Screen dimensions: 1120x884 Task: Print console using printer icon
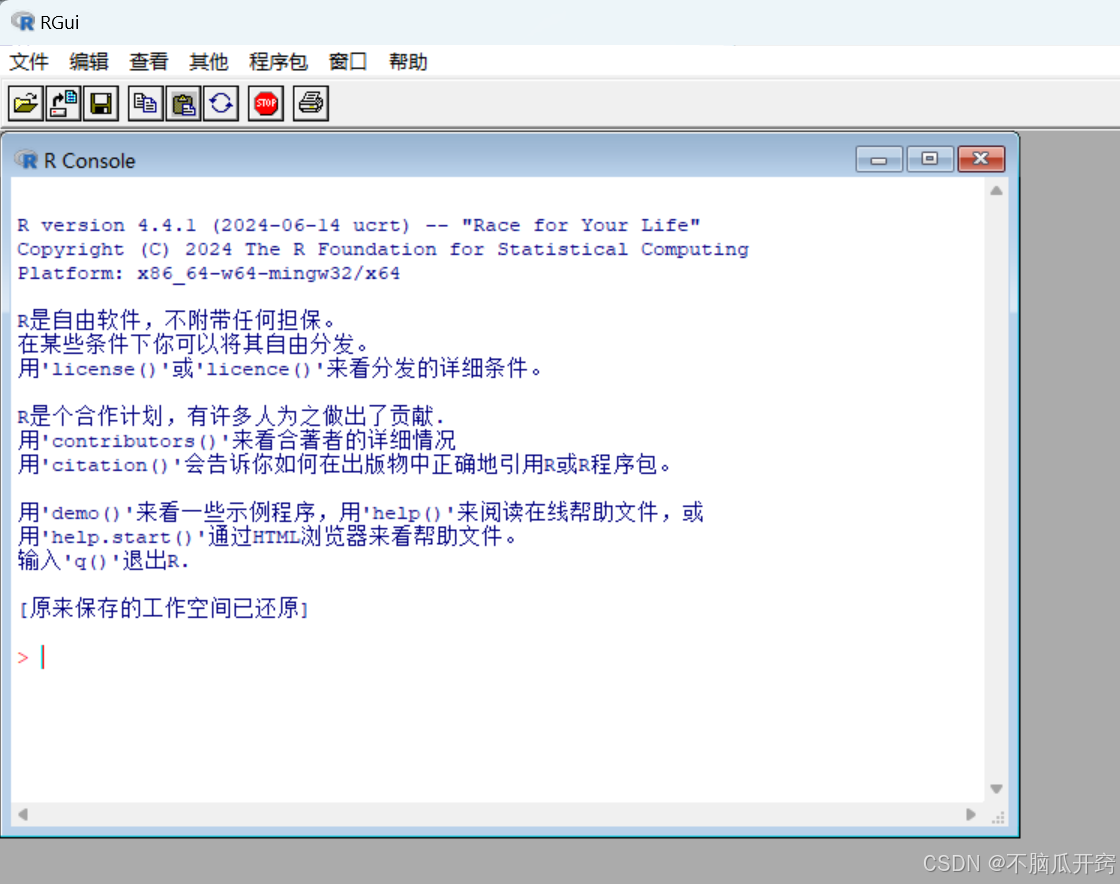pyautogui.click(x=311, y=104)
